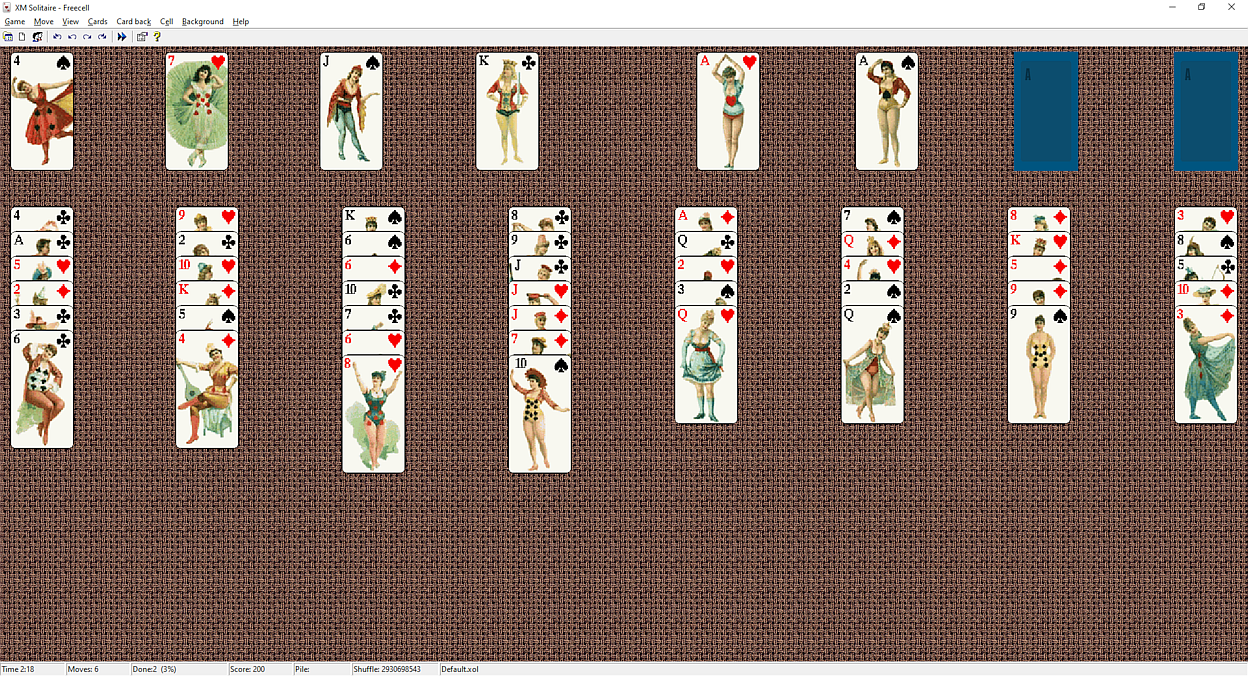Click the blue fast-forward autoplay icon
Image resolution: width=1248 pixels, height=676 pixels.
(x=122, y=37)
